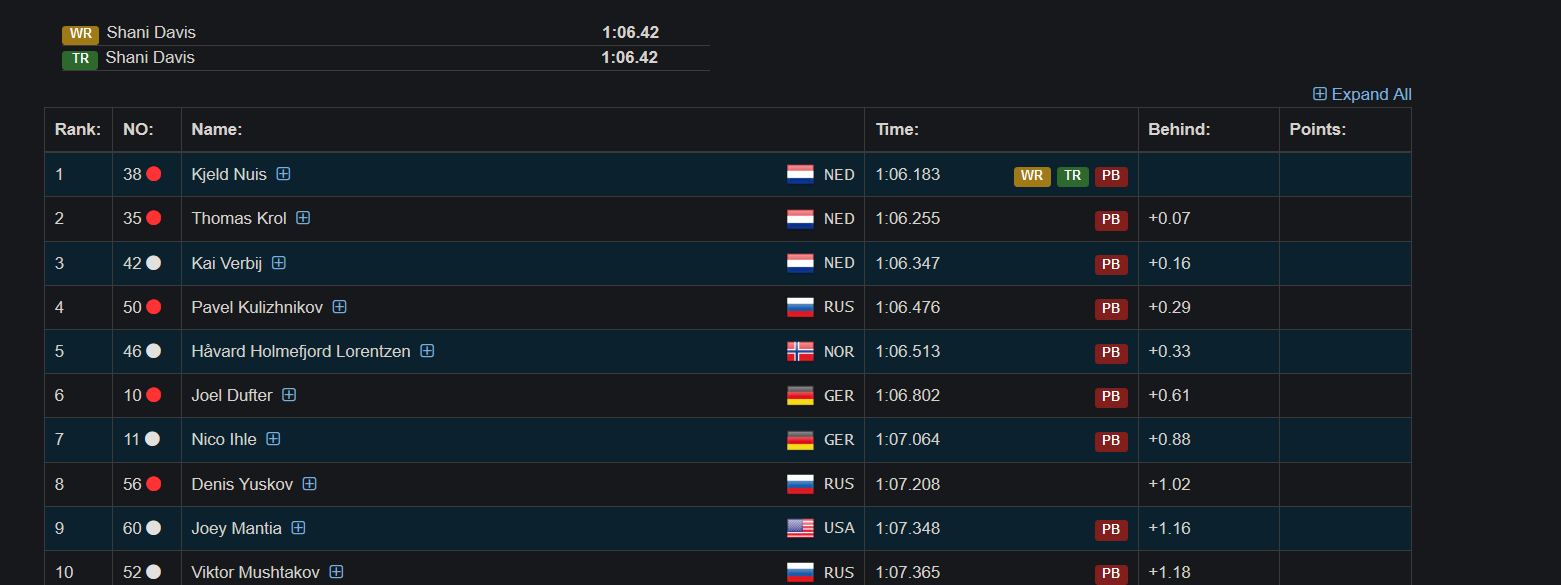The height and width of the screenshot is (585, 1561).
Task: Click gold WR badge in Nuis time
Action: 1032,176
